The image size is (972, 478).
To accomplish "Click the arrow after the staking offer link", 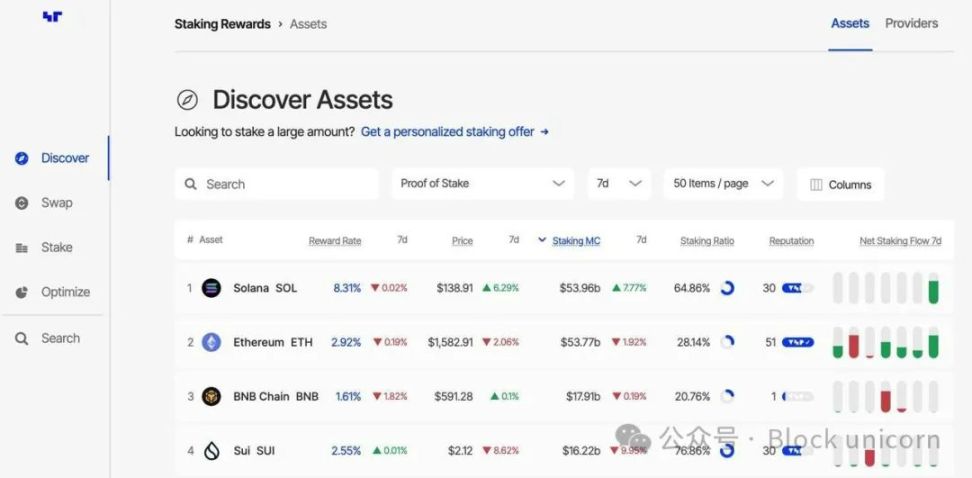I will (x=544, y=132).
